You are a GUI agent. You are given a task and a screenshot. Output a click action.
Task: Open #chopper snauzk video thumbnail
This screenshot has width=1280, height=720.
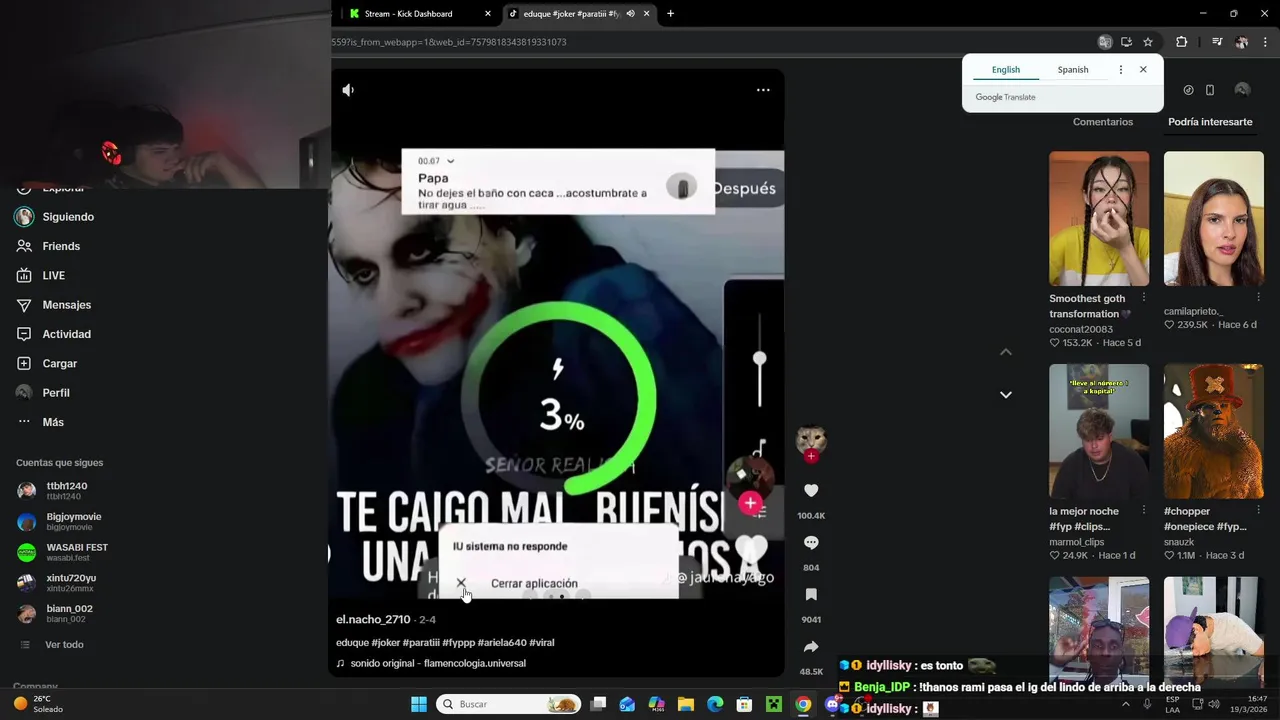(x=1214, y=431)
